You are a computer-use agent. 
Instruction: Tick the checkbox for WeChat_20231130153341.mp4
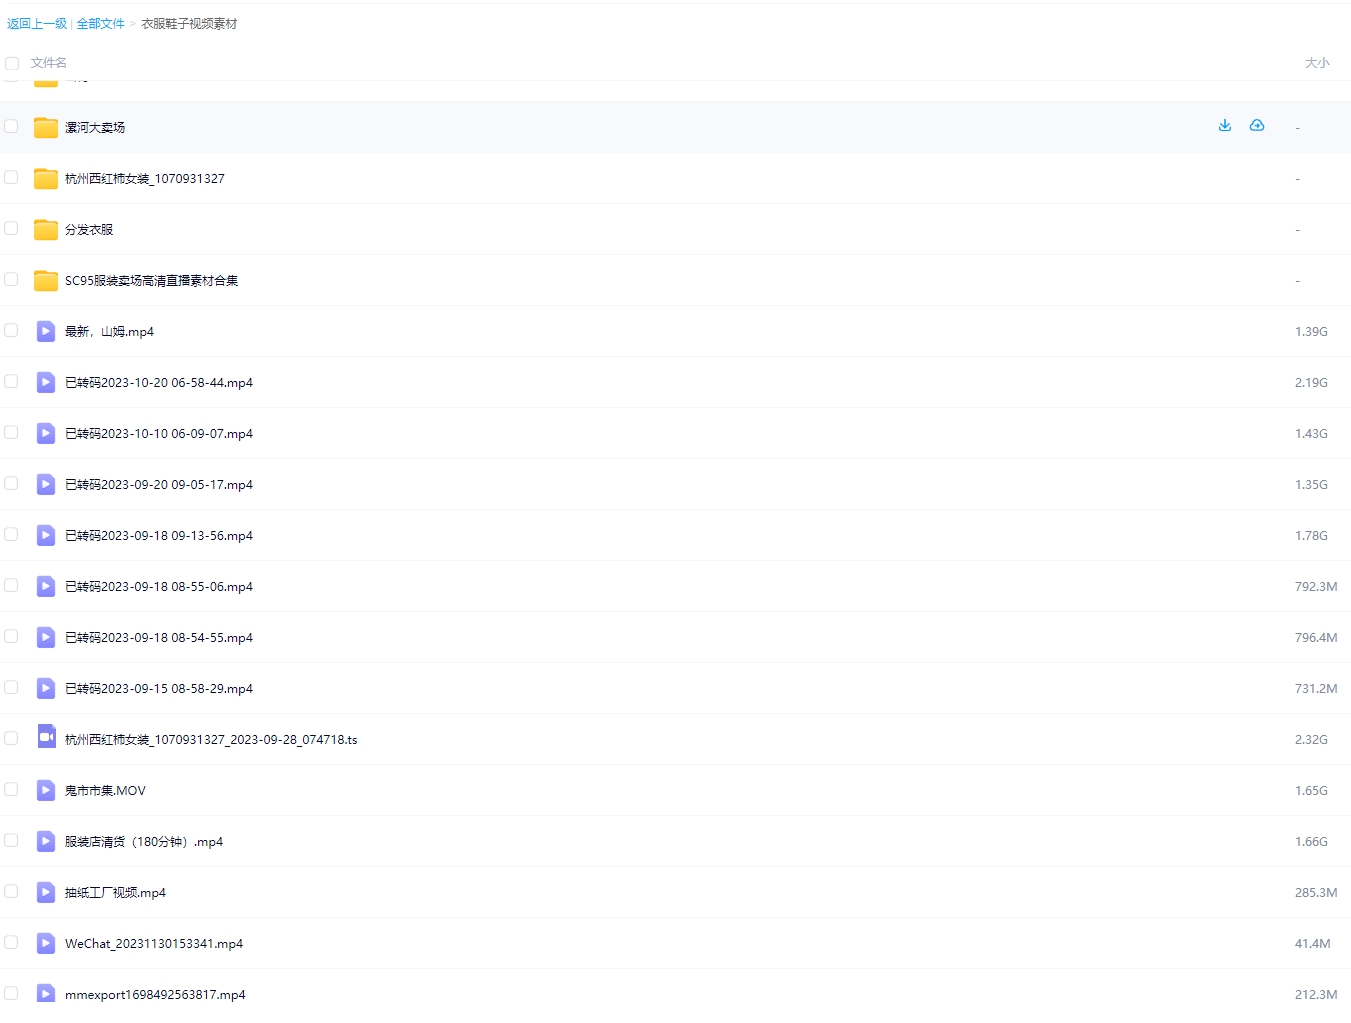(12, 943)
